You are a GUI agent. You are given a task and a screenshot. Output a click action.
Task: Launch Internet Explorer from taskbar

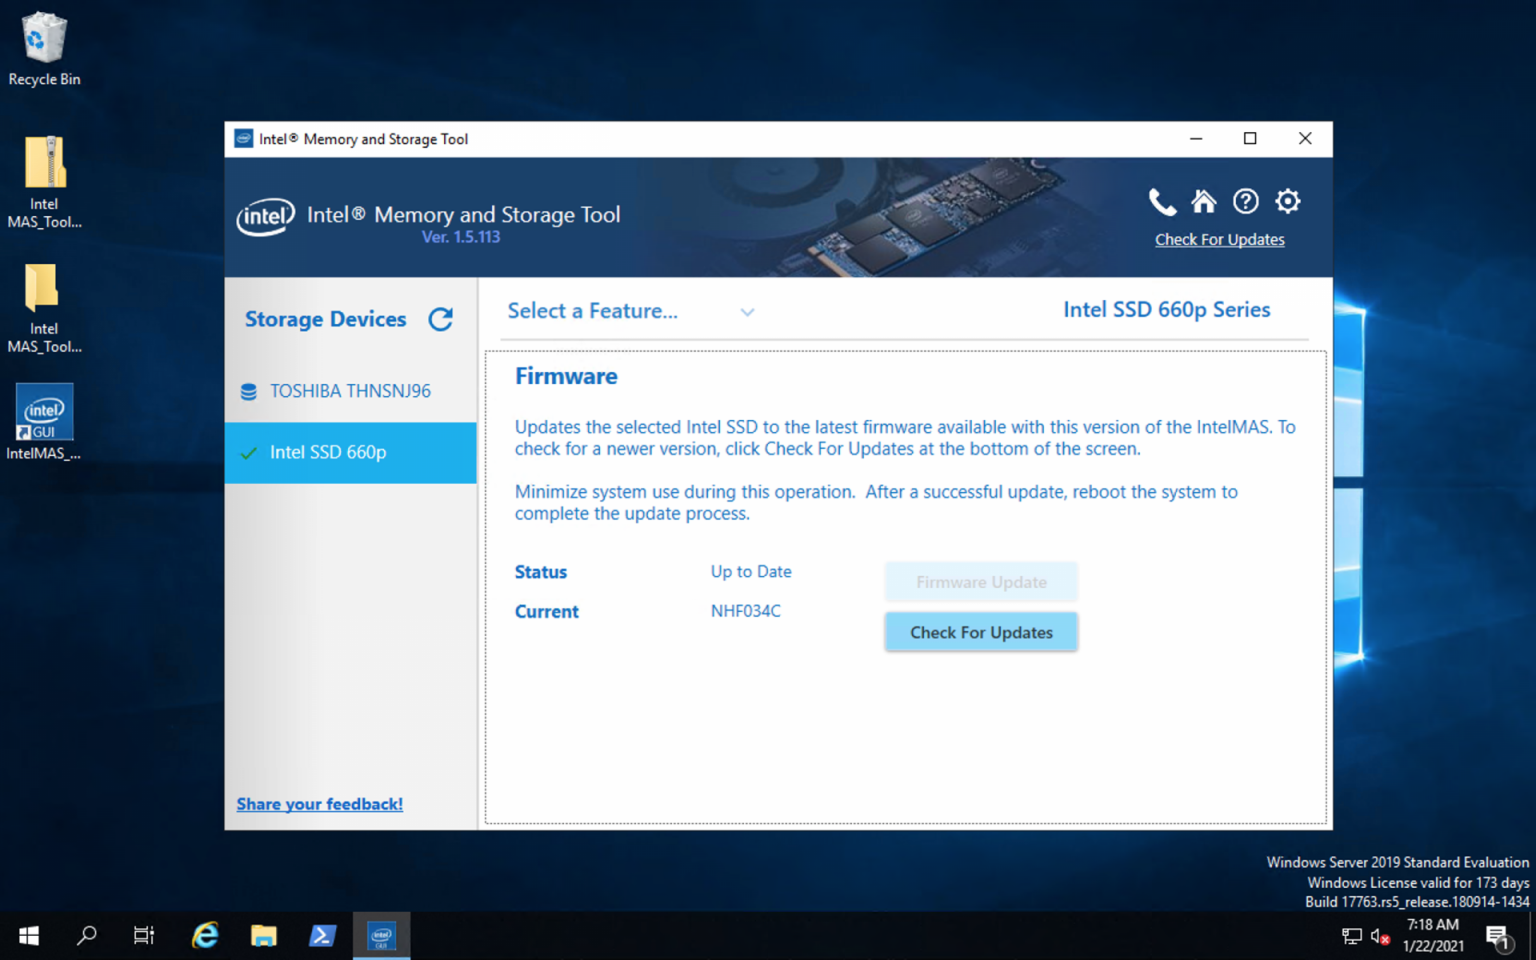205,936
